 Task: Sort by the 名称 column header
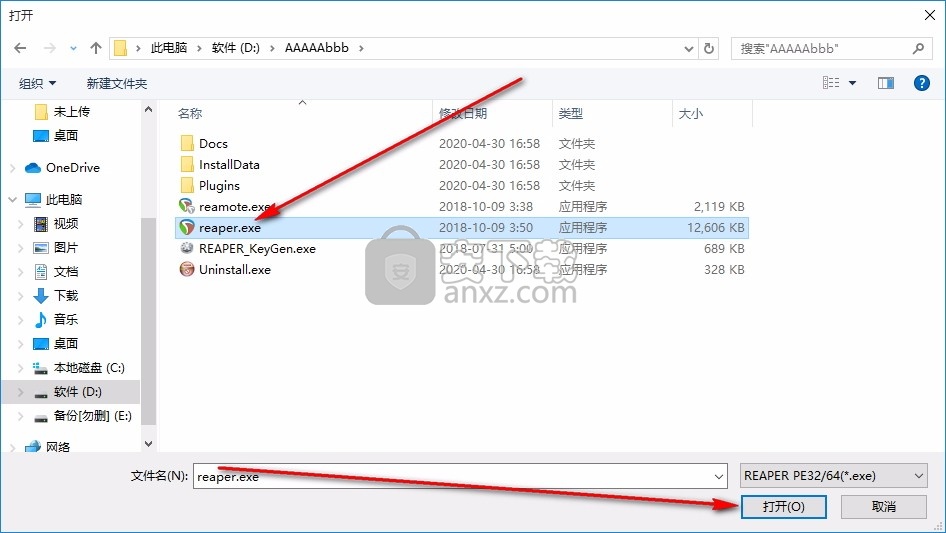tap(190, 113)
